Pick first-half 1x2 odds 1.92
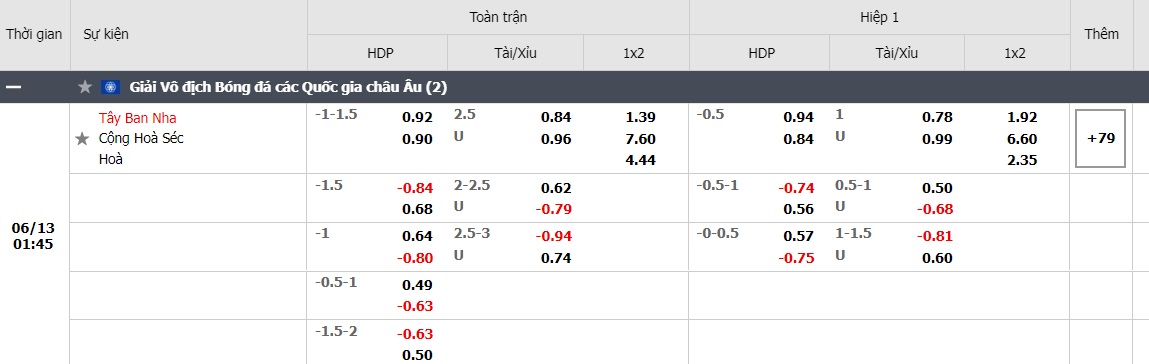Image resolution: width=1149 pixels, height=364 pixels. 1022,117
